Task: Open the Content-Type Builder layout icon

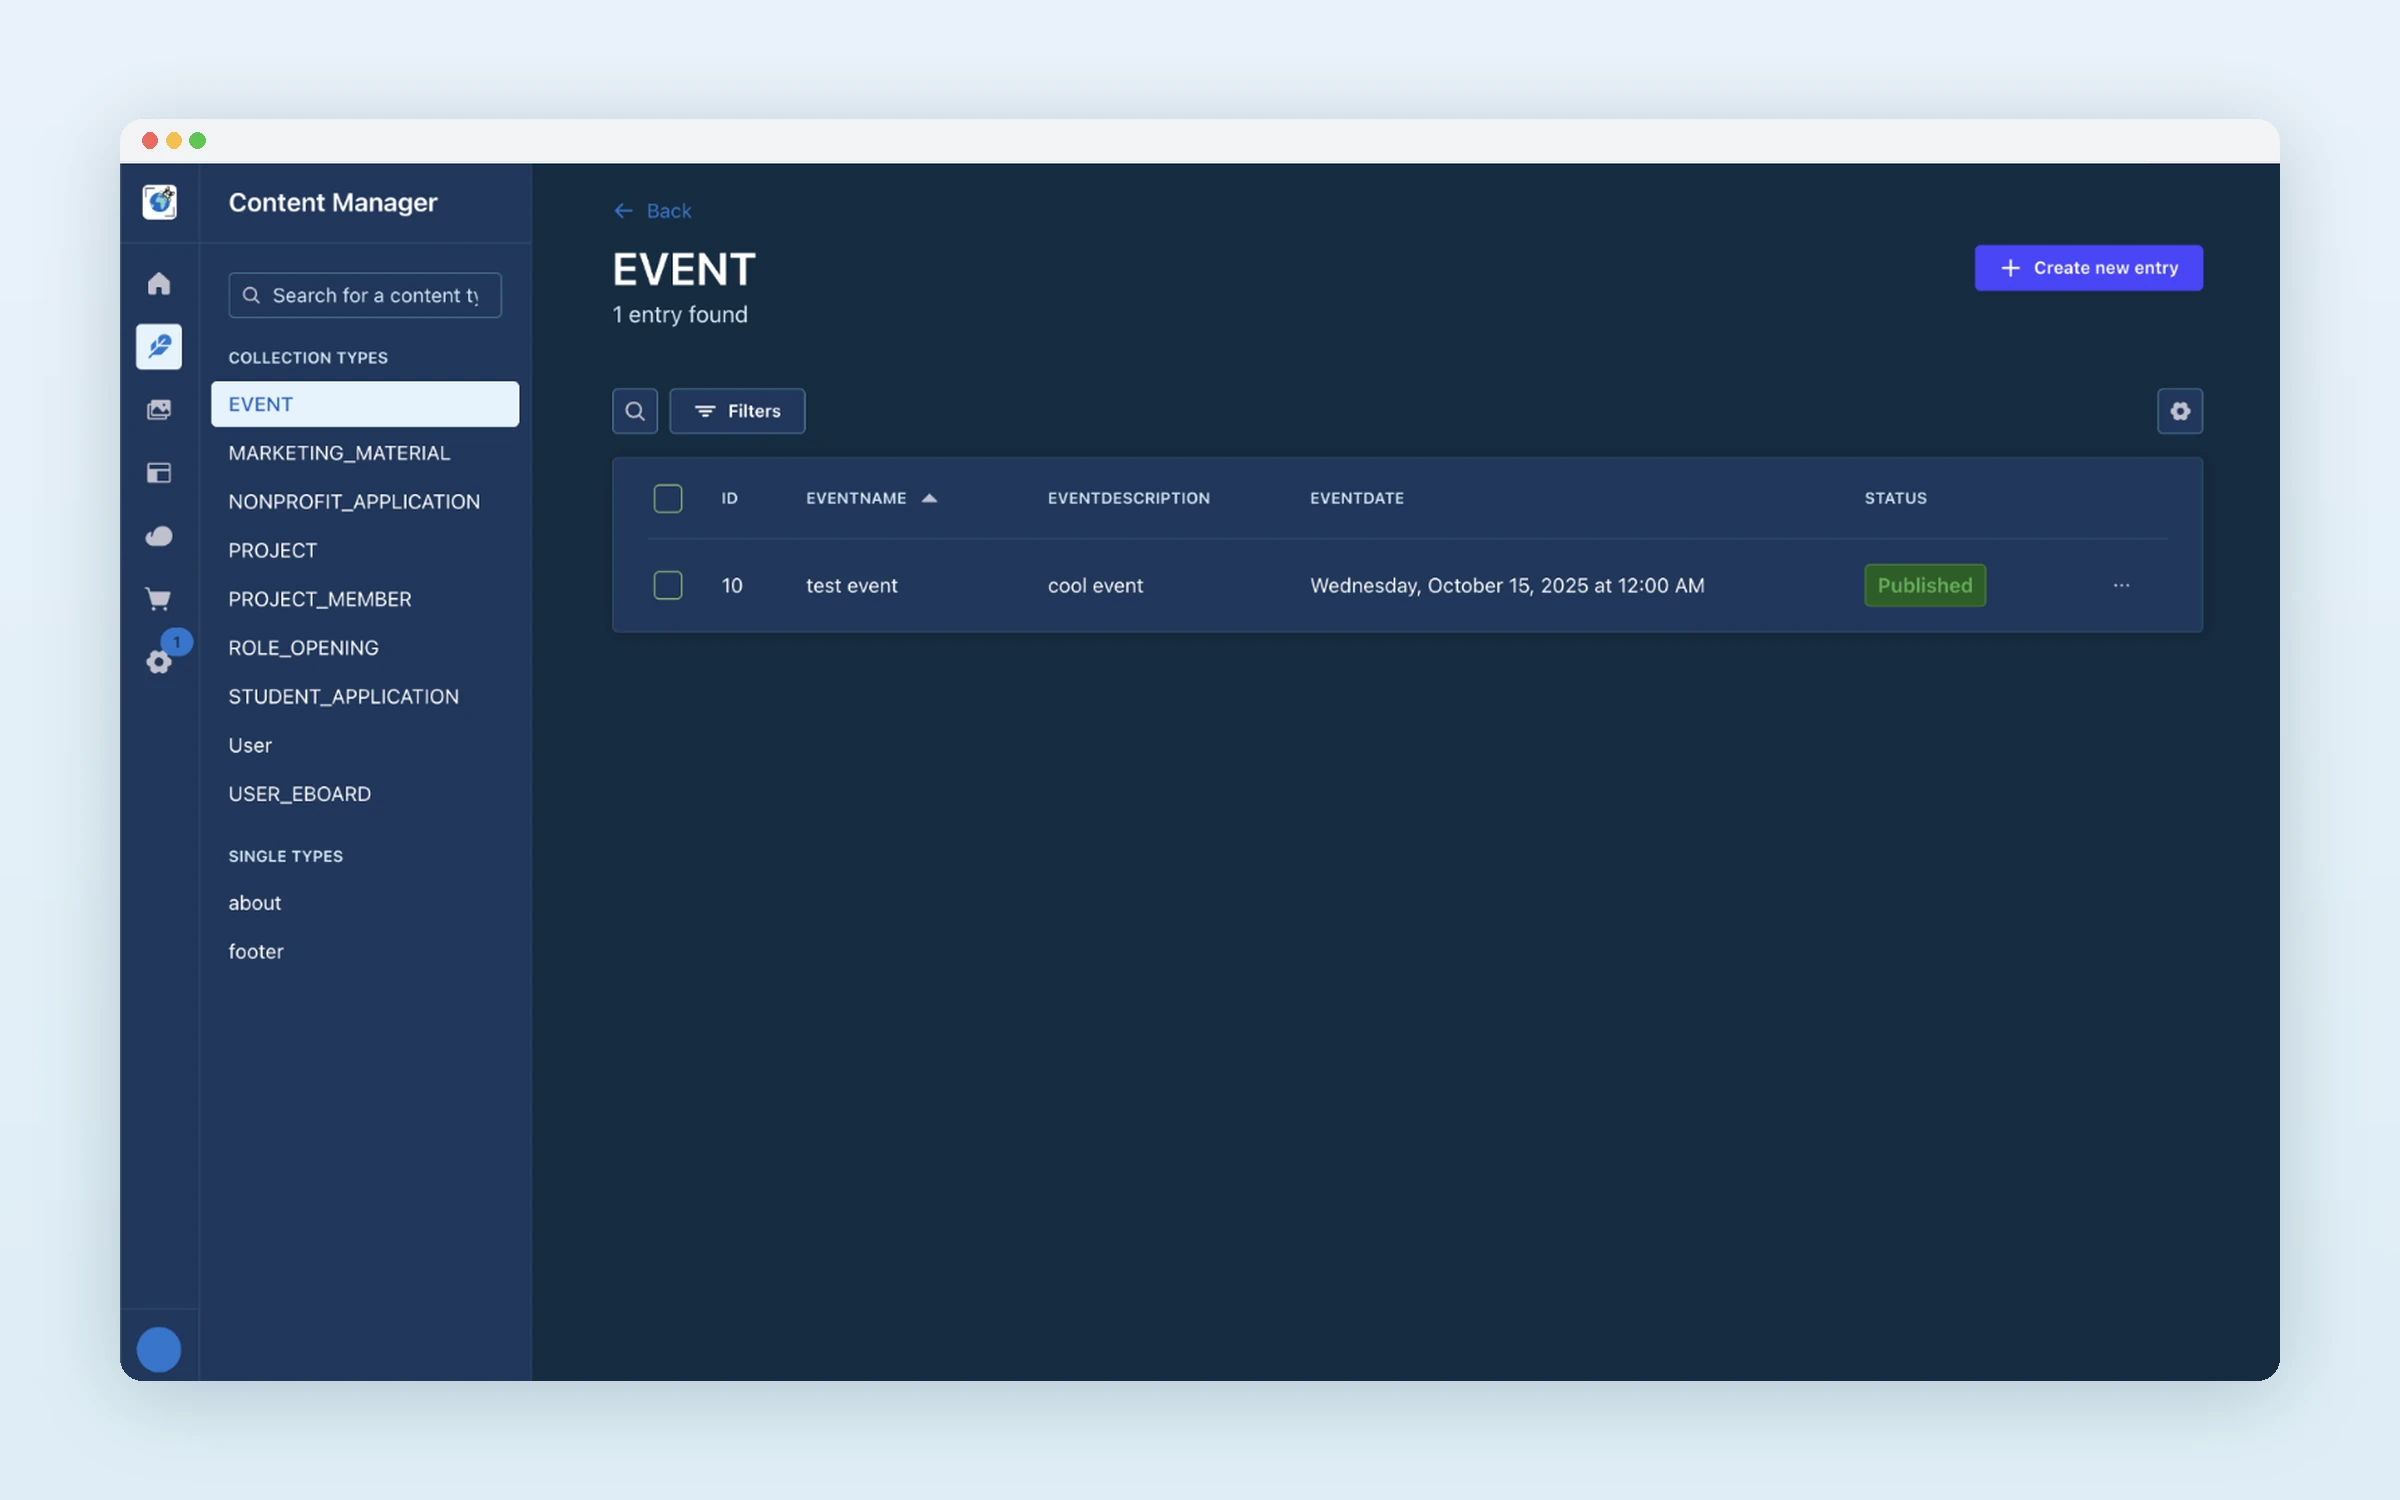Action: [x=159, y=473]
